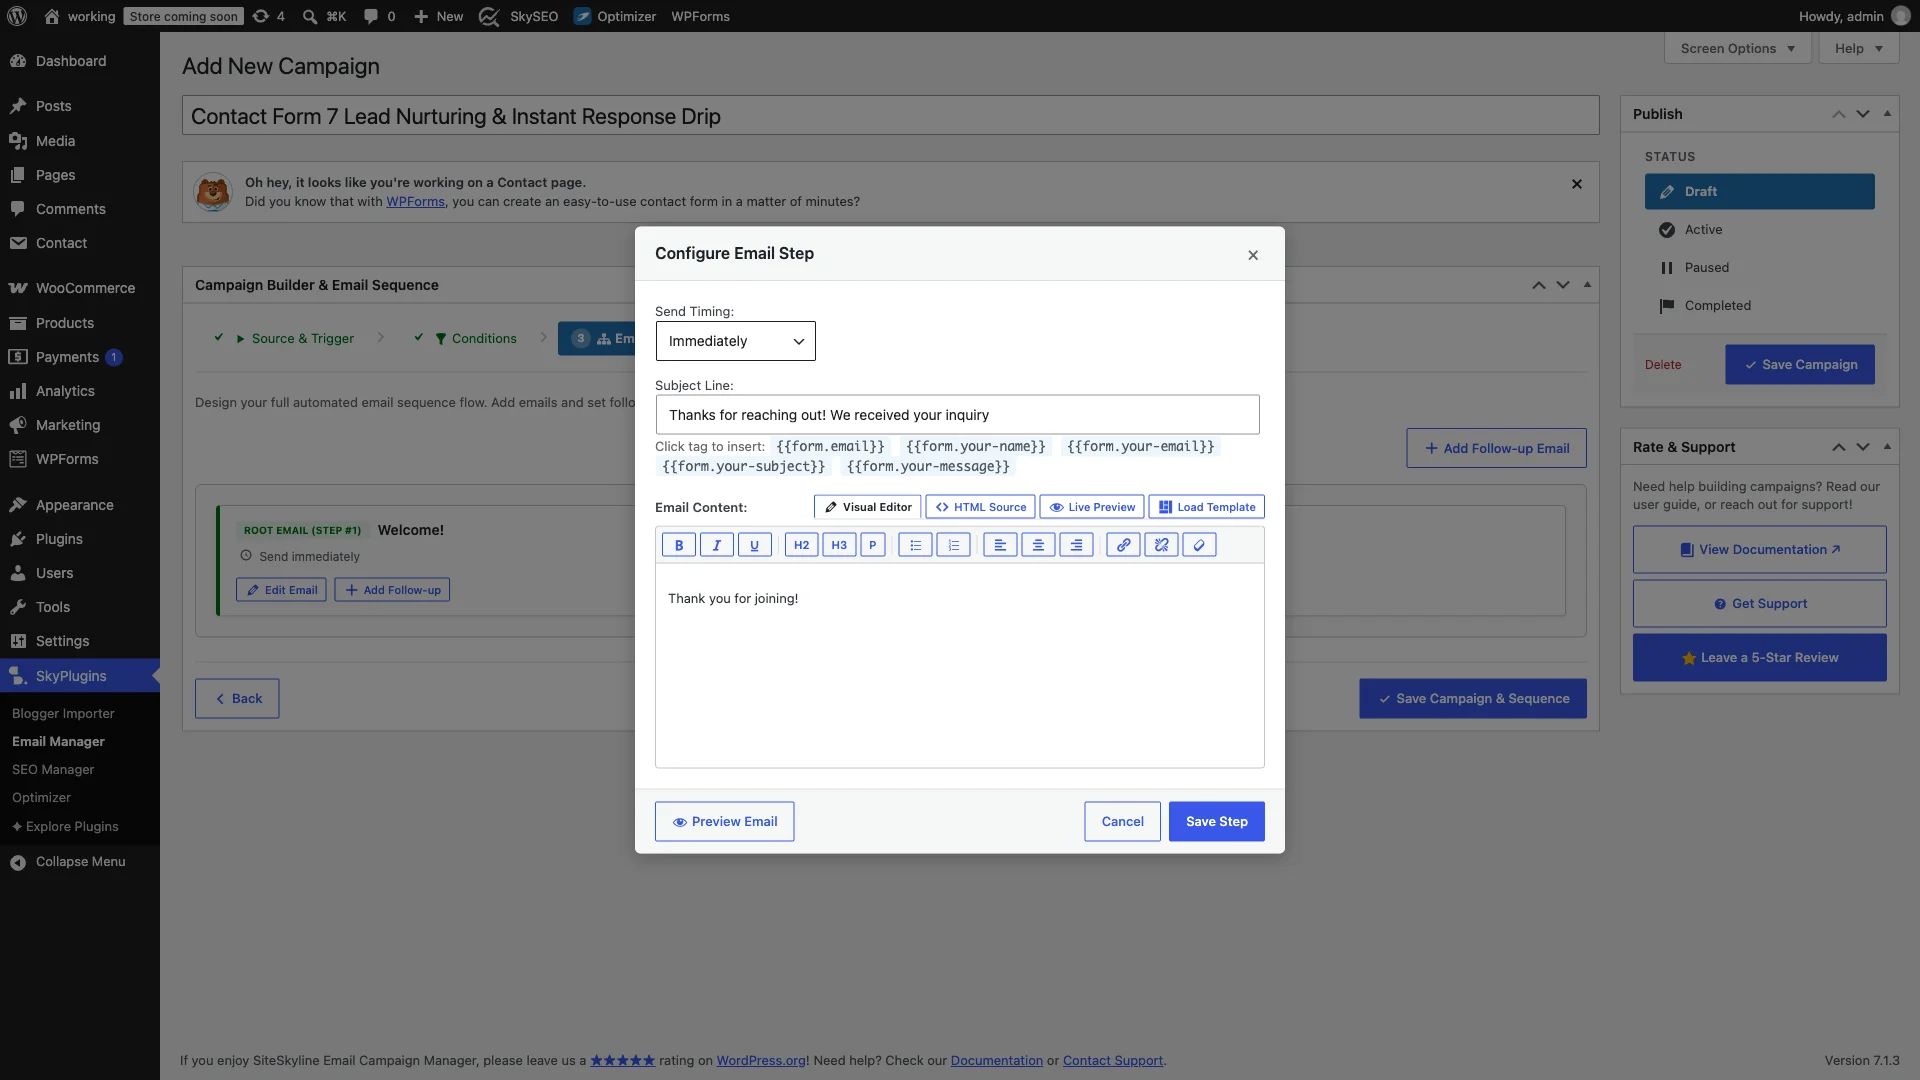1920x1080 pixels.
Task: Remove link with unlink icon
Action: click(x=1161, y=545)
